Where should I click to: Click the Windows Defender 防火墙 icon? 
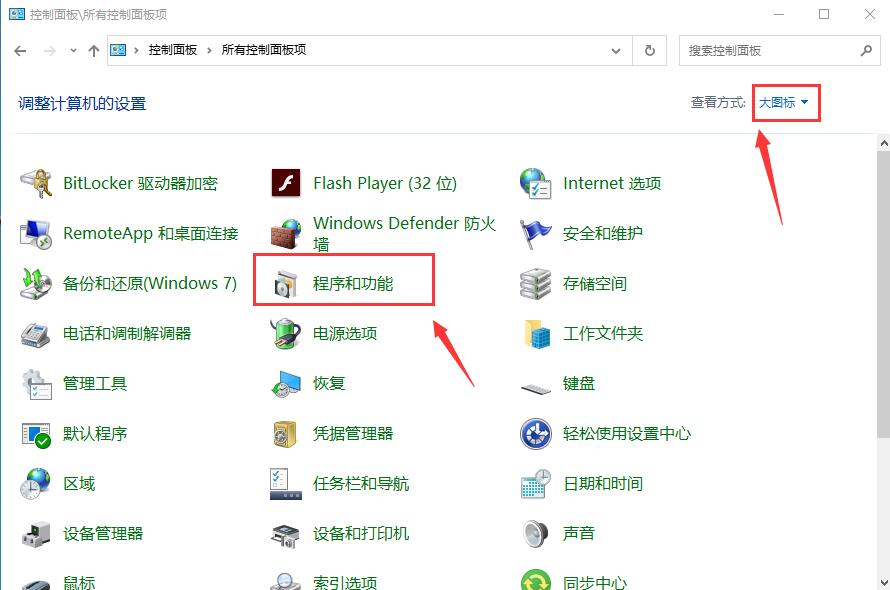[286, 234]
